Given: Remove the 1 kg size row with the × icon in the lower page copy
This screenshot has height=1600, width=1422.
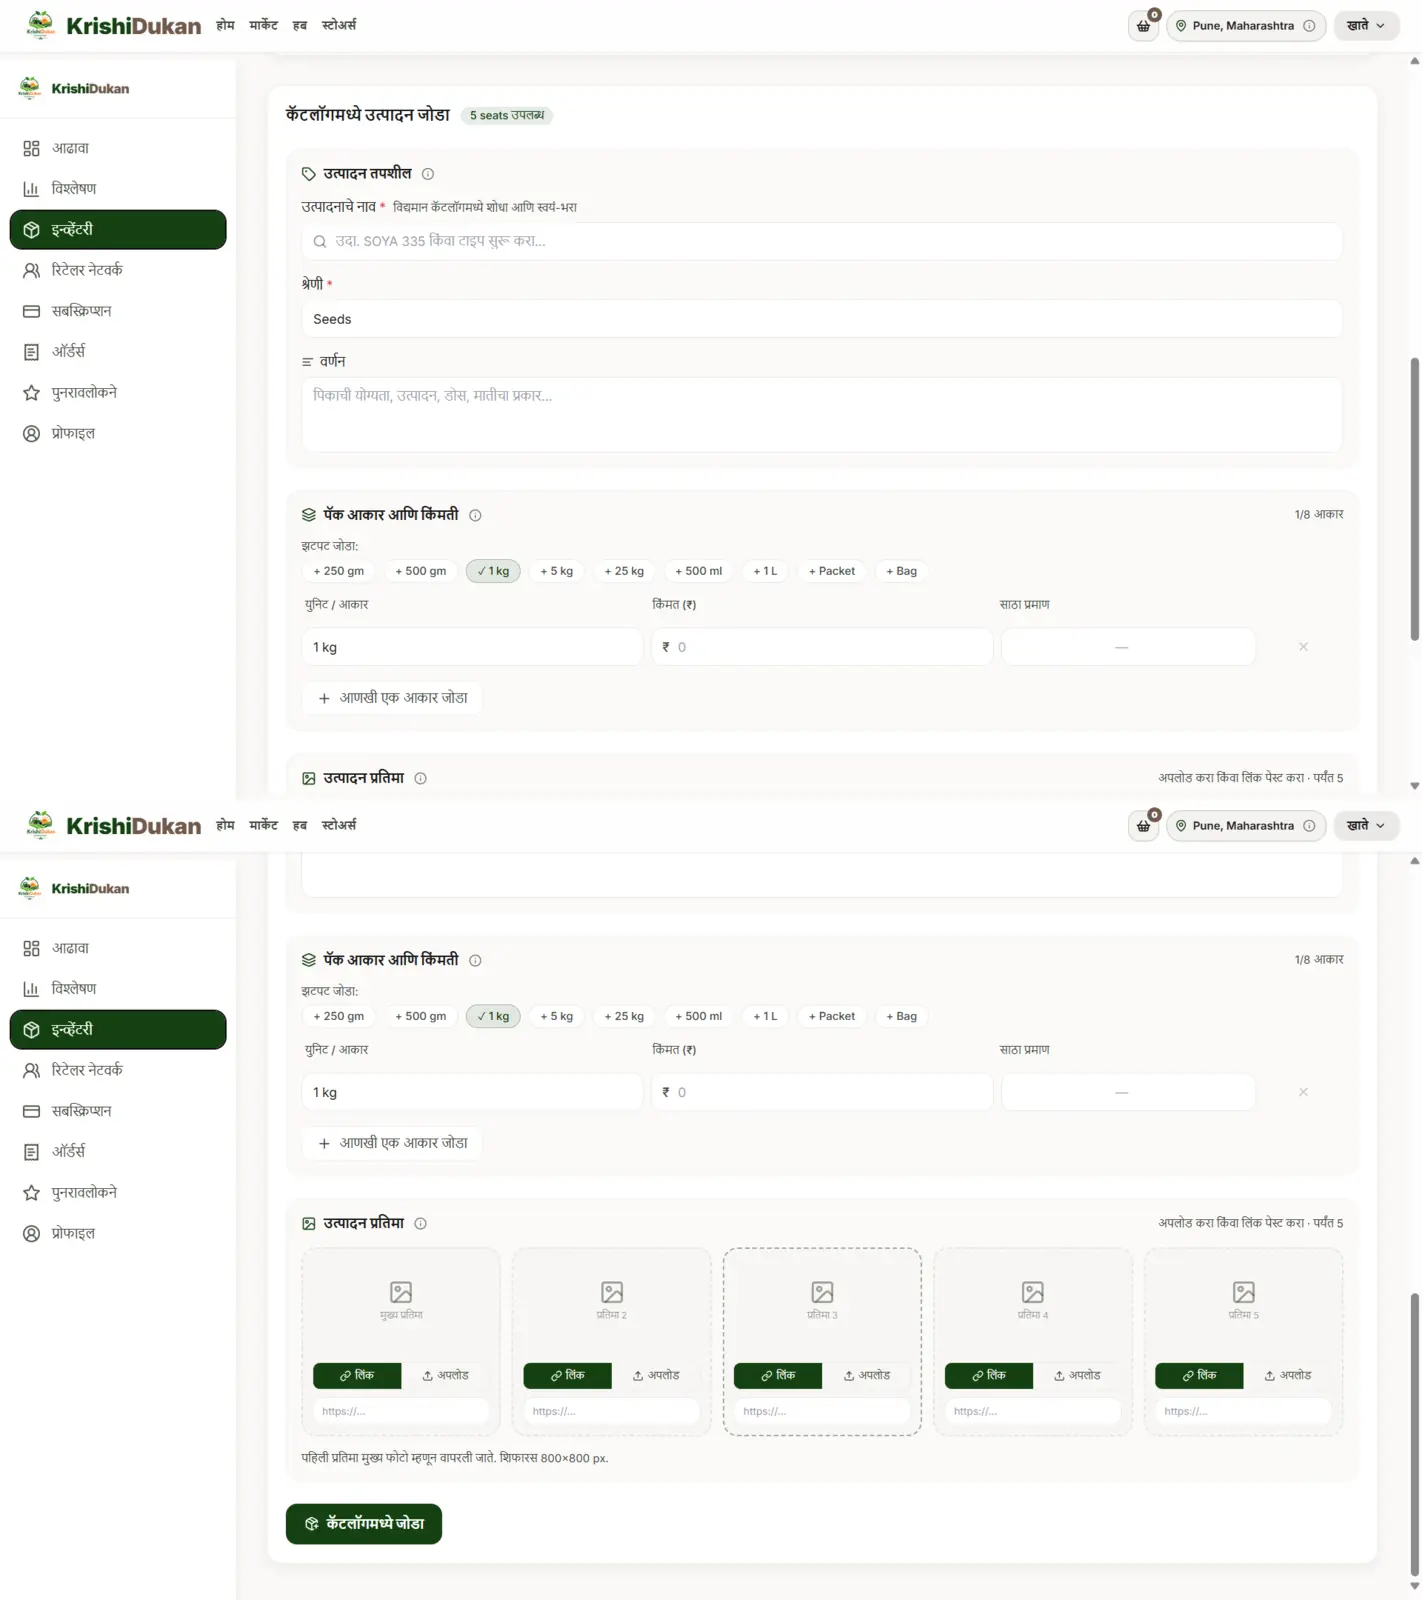Looking at the screenshot, I should (1303, 1092).
